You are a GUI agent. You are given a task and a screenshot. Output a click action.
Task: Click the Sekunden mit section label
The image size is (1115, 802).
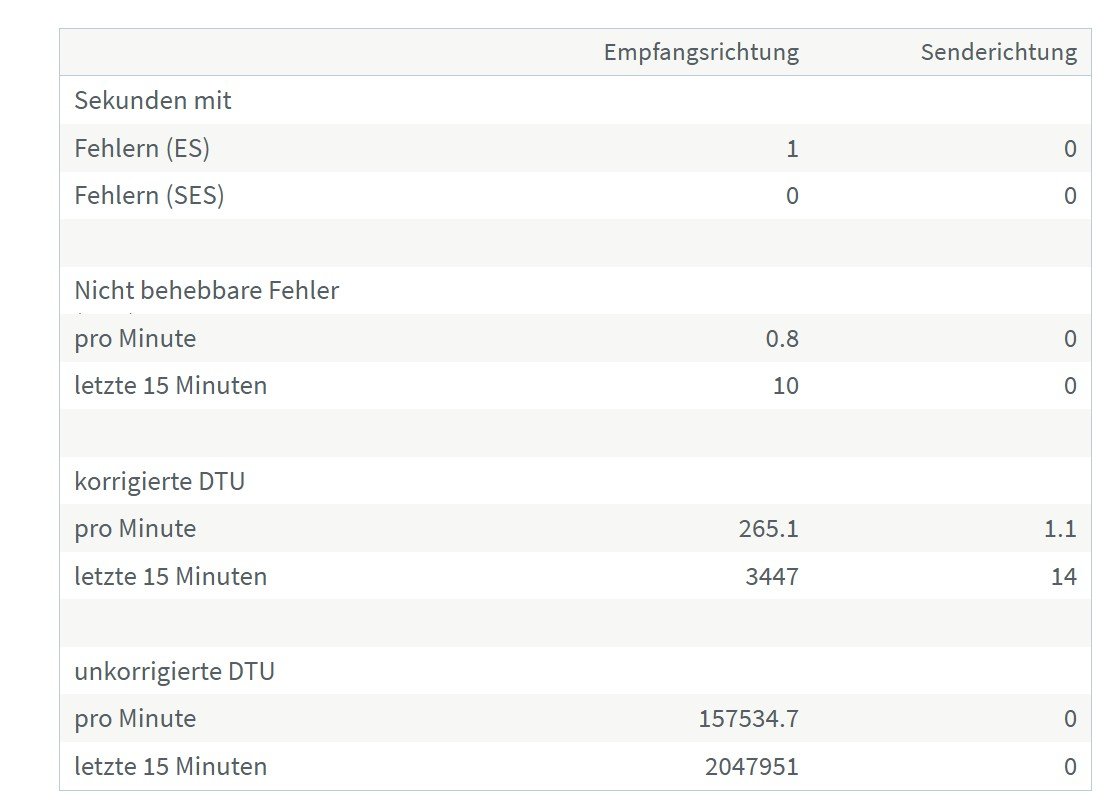pyautogui.click(x=153, y=100)
